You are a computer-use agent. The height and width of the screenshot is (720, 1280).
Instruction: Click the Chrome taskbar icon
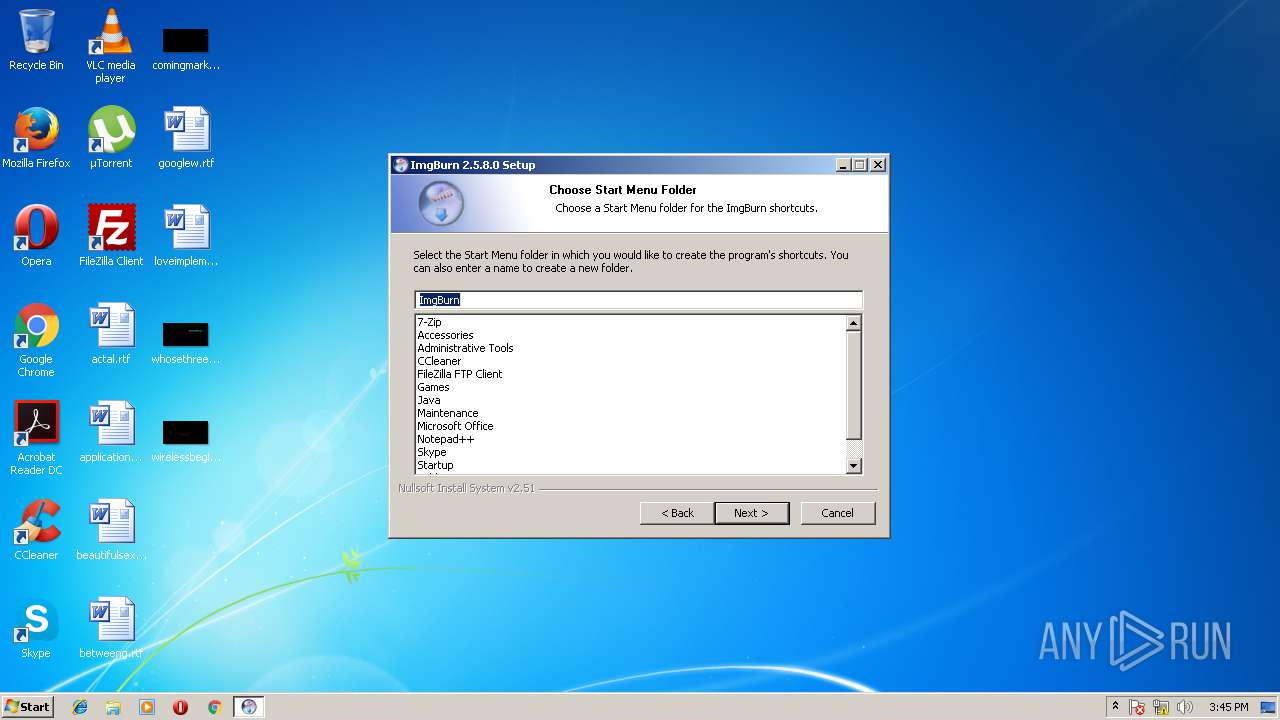point(214,707)
